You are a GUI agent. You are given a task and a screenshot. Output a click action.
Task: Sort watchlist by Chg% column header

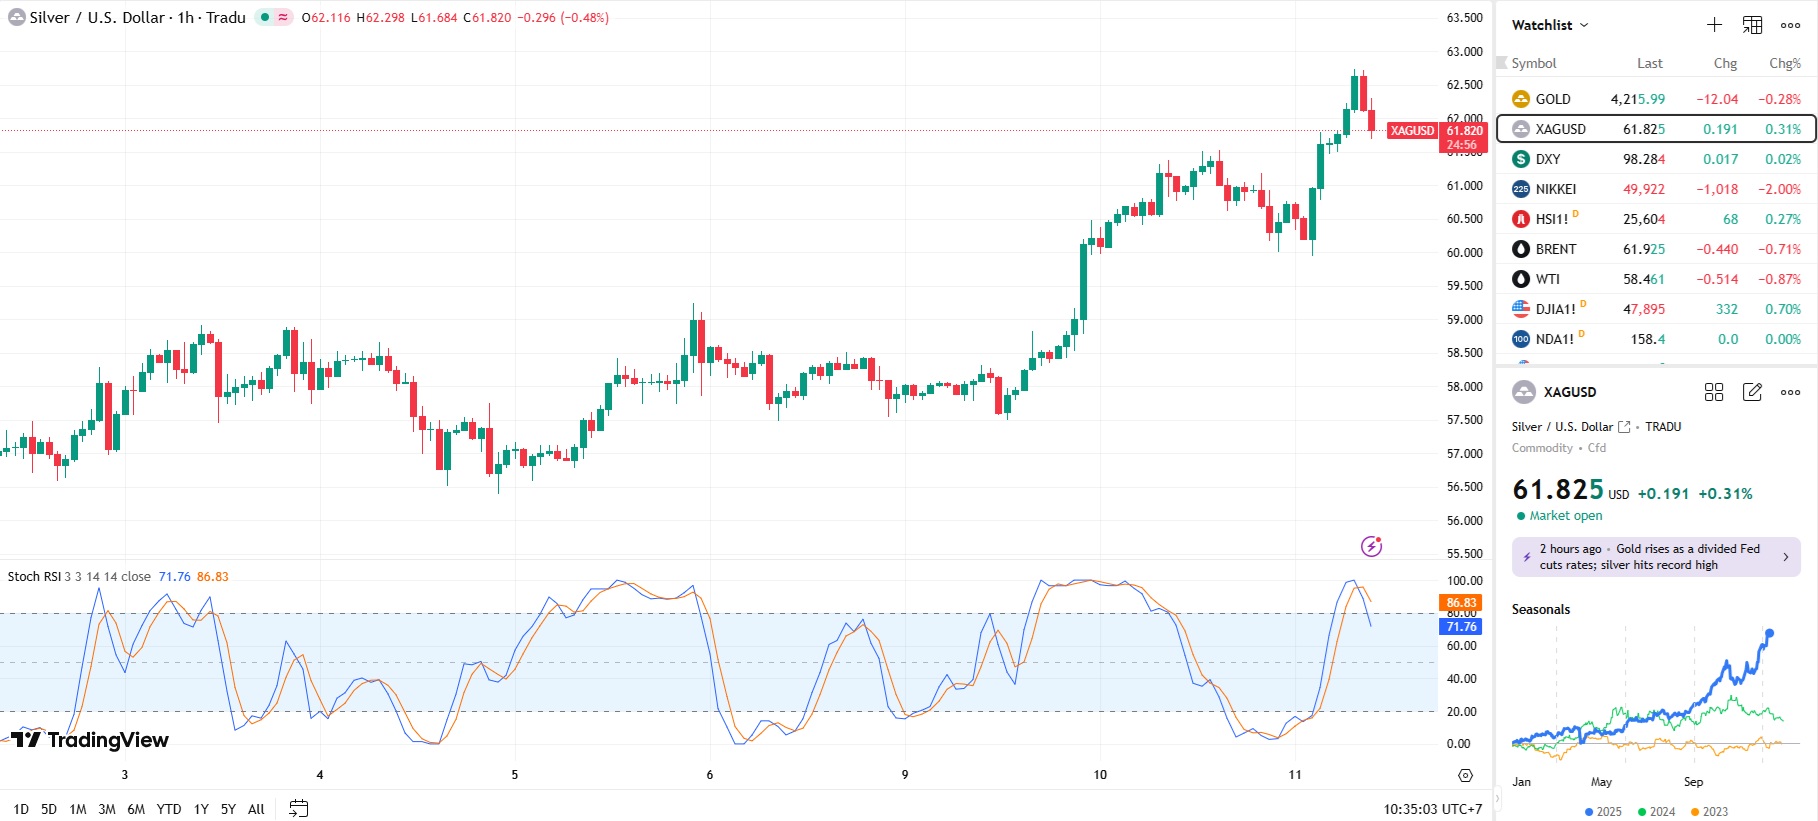(x=1784, y=63)
